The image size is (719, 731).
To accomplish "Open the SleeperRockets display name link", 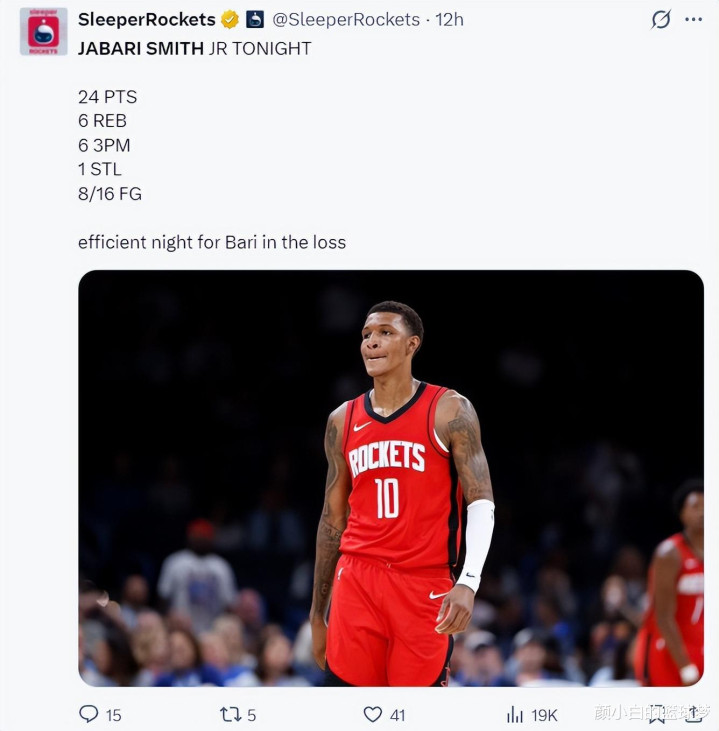I will (x=147, y=20).
